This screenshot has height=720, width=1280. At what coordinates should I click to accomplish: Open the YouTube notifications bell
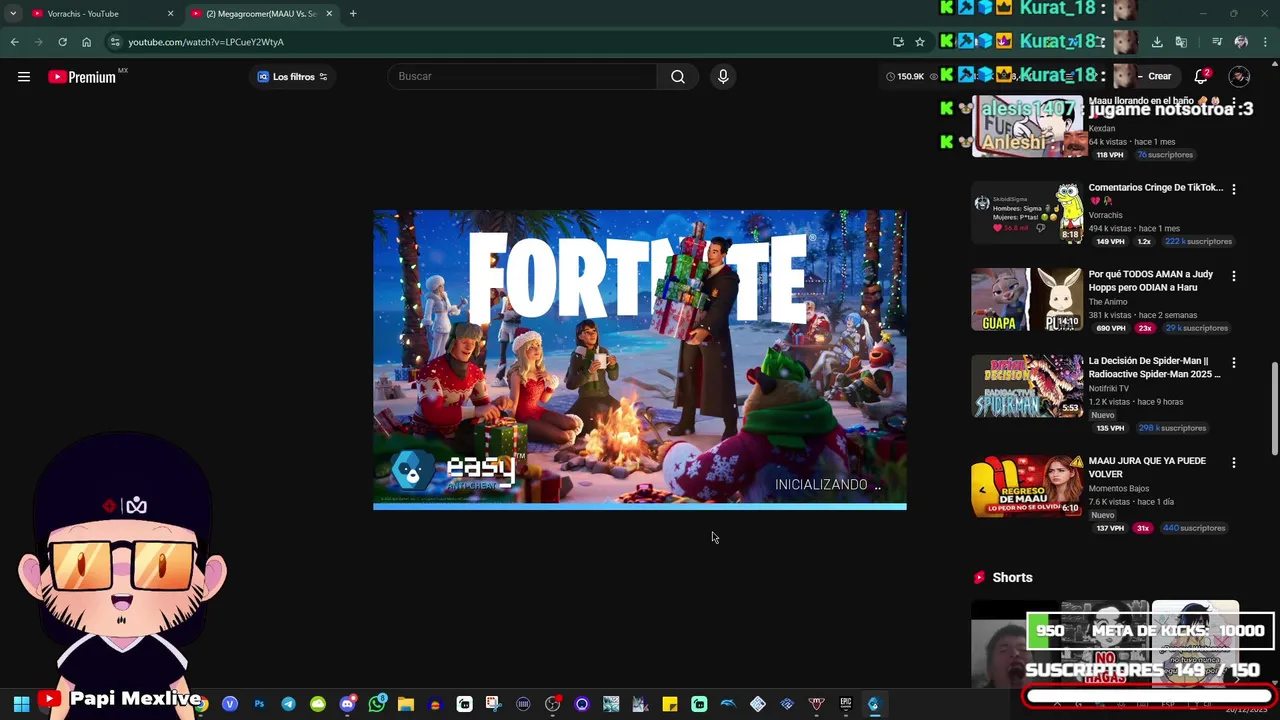1201,77
